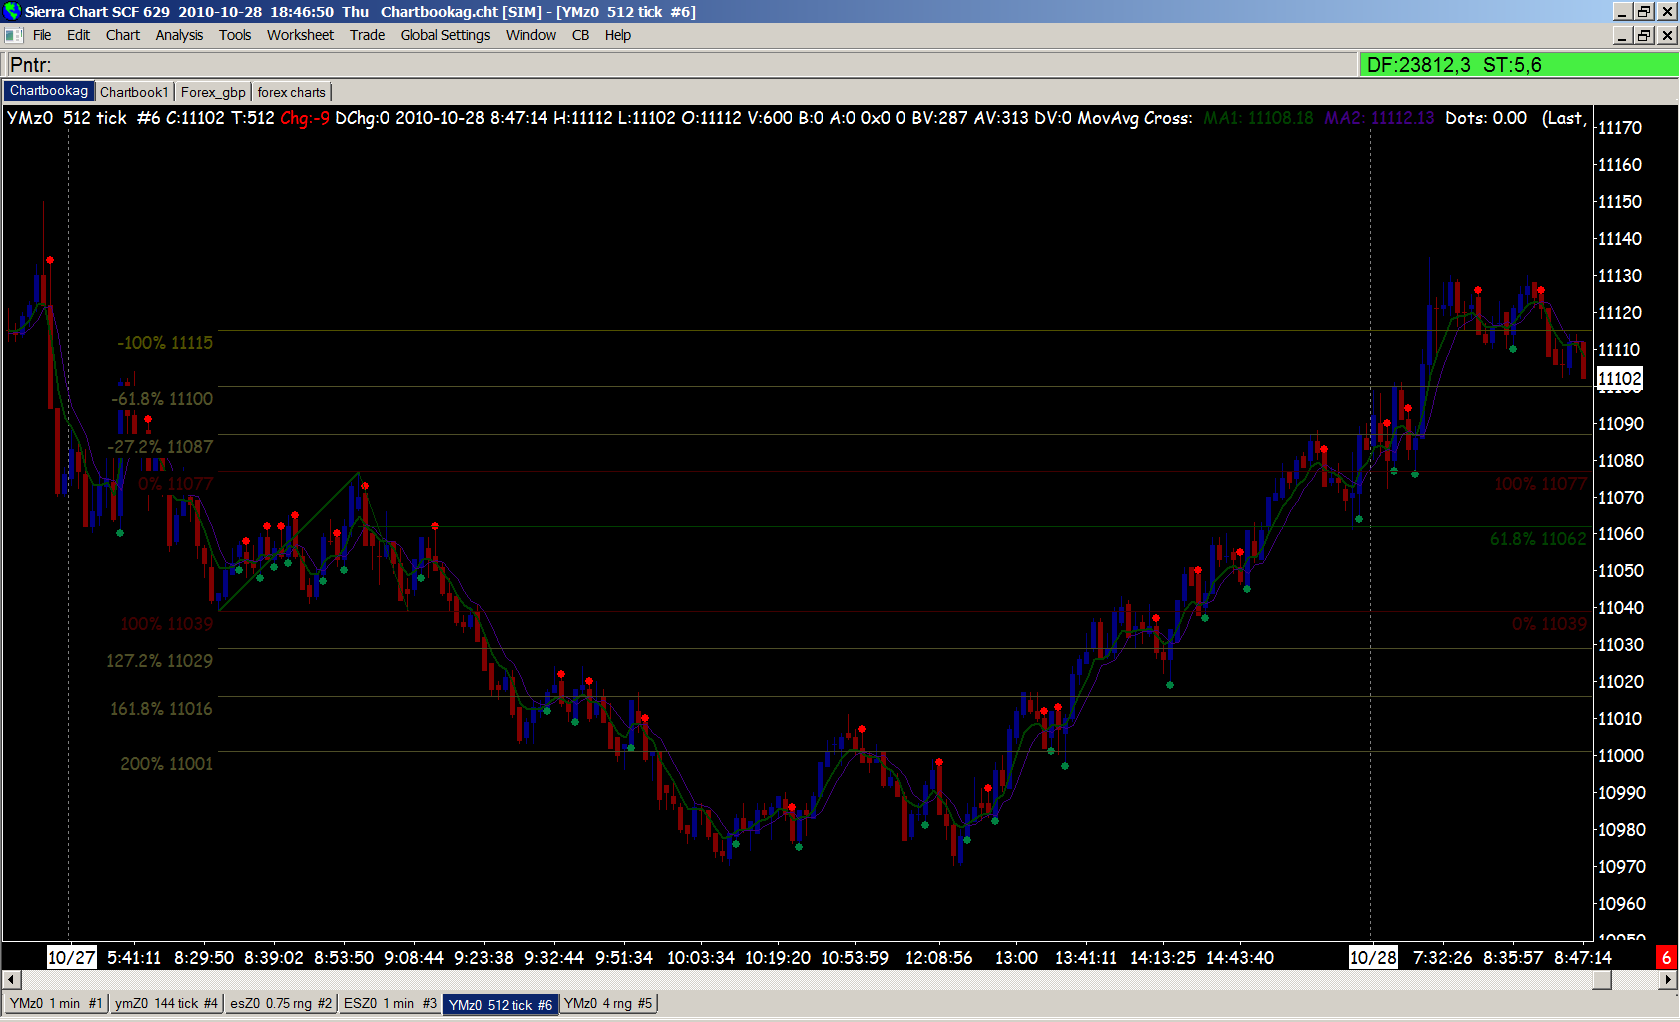Switch to the Chartbookag chartbook tab
The height and width of the screenshot is (1022, 1680).
(x=49, y=91)
